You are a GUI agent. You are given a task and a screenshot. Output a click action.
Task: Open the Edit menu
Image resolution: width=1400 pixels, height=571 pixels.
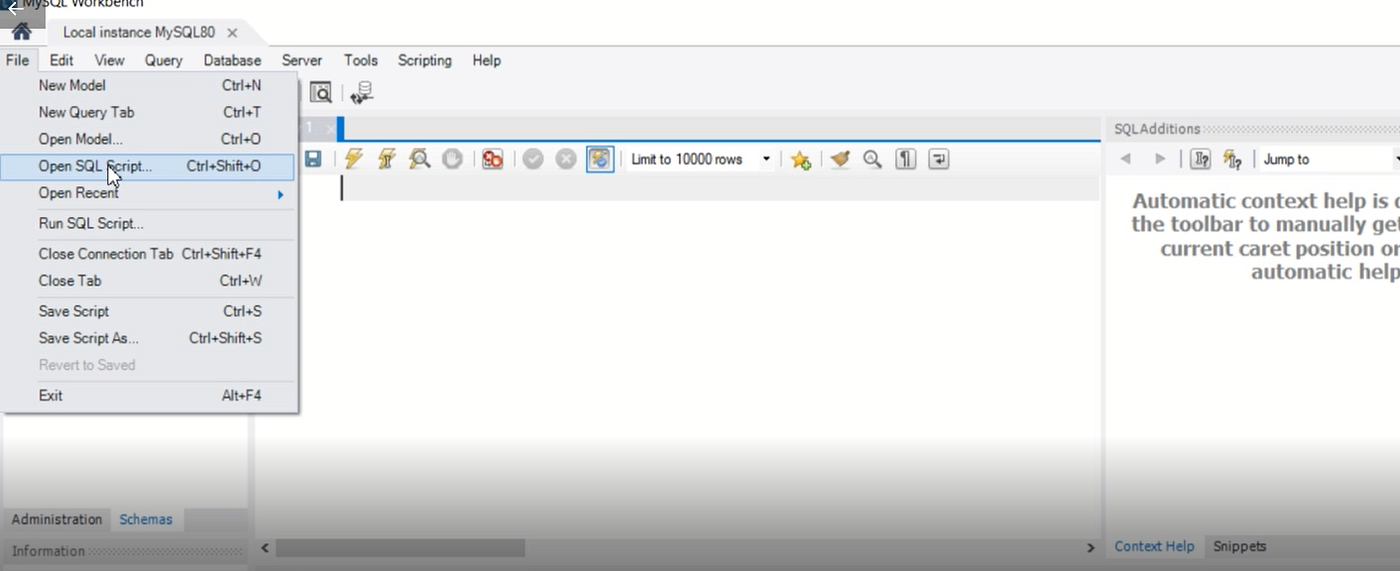[61, 60]
